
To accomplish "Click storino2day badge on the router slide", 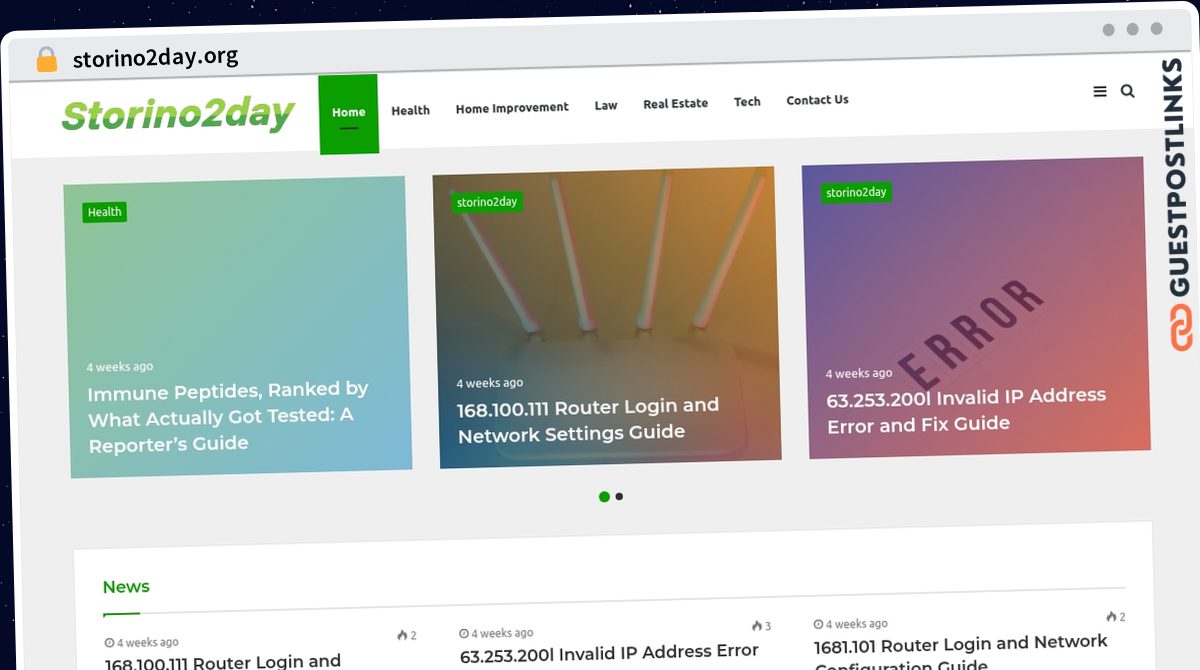I will coord(487,202).
